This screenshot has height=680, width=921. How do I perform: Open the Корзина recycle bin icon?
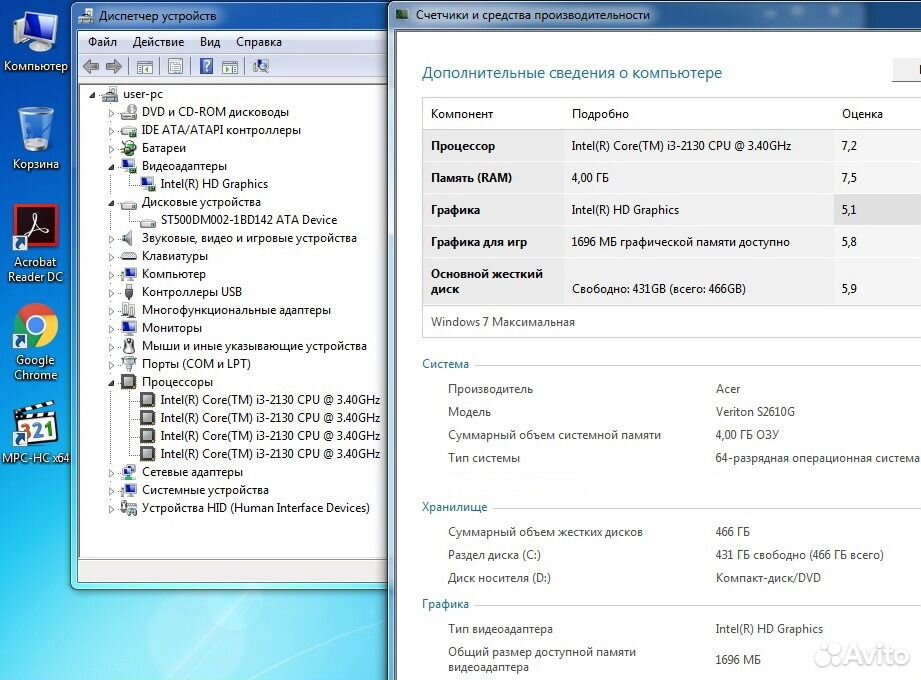(35, 138)
